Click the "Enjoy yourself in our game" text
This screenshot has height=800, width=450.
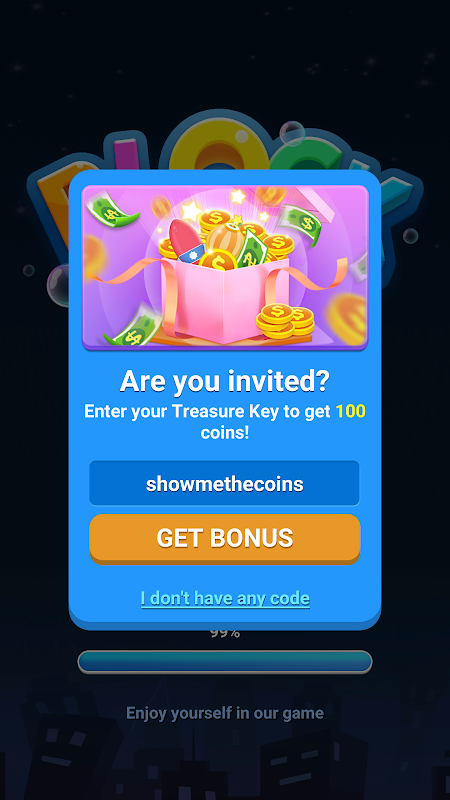(x=224, y=713)
